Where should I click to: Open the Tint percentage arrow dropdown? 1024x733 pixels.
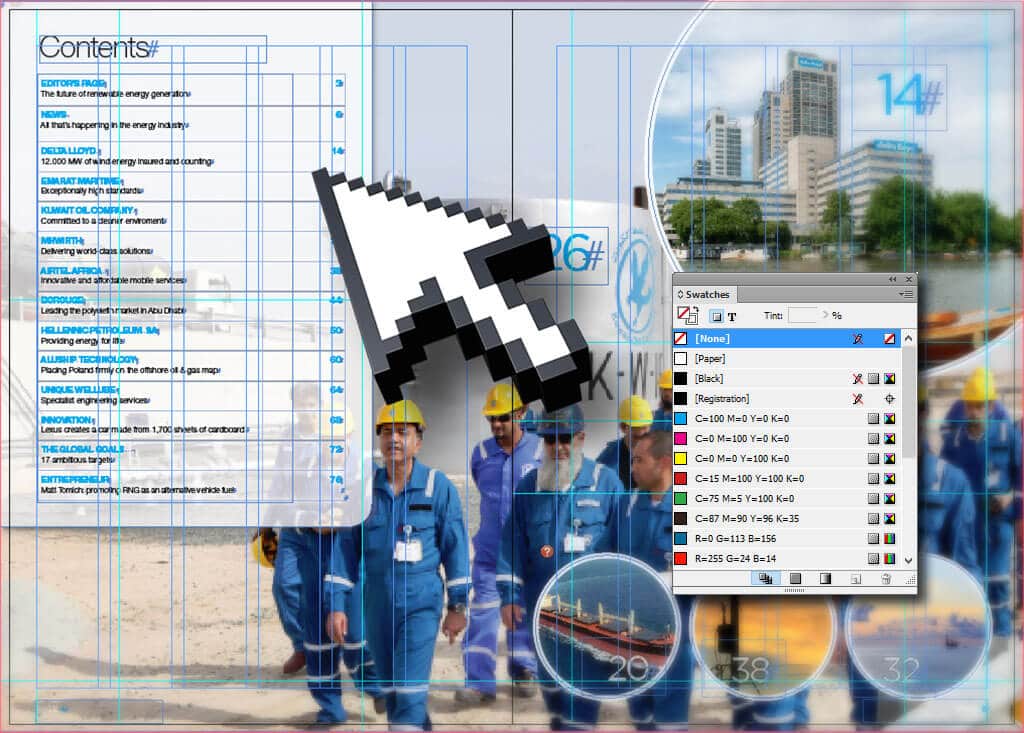point(825,316)
